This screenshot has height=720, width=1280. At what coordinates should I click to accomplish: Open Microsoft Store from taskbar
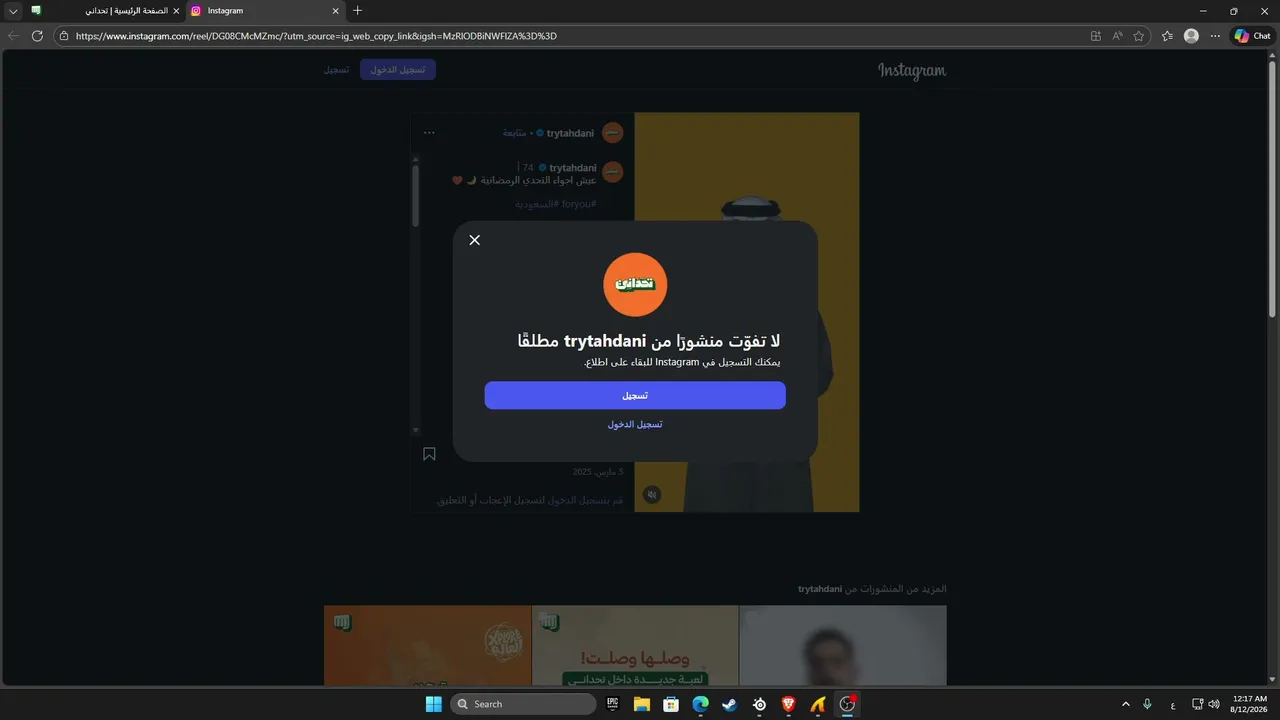pyautogui.click(x=671, y=704)
